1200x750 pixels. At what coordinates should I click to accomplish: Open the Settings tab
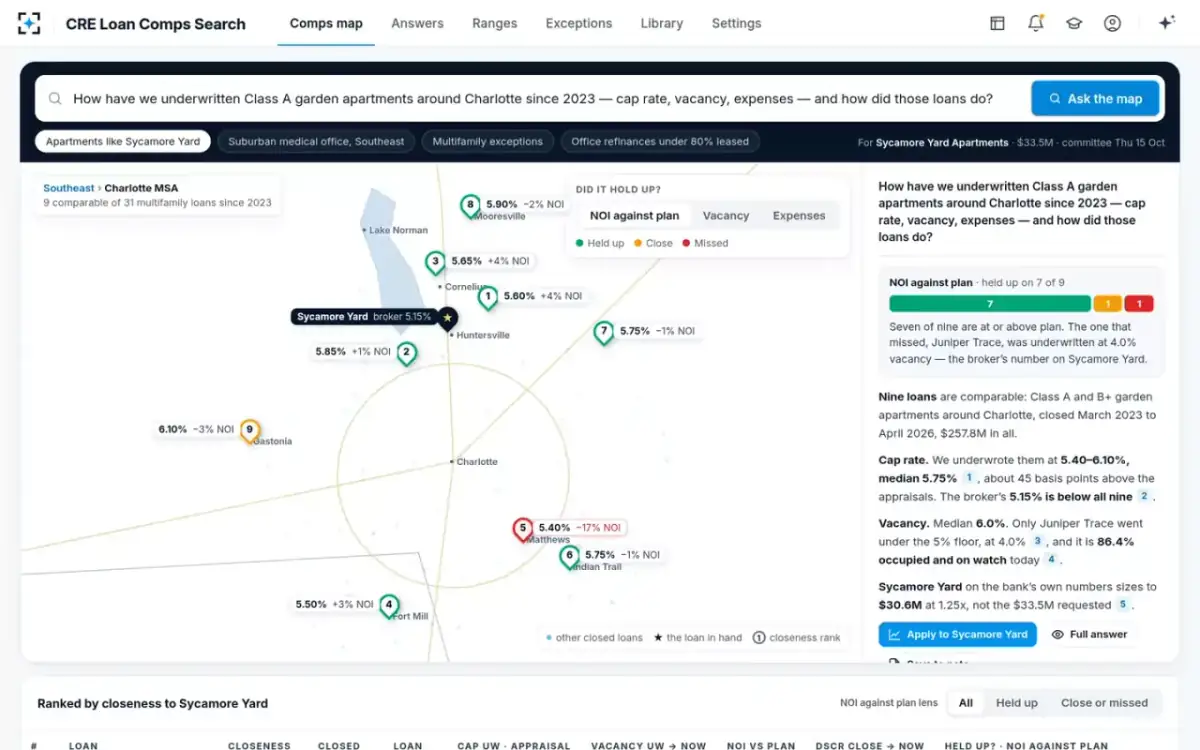[737, 23]
